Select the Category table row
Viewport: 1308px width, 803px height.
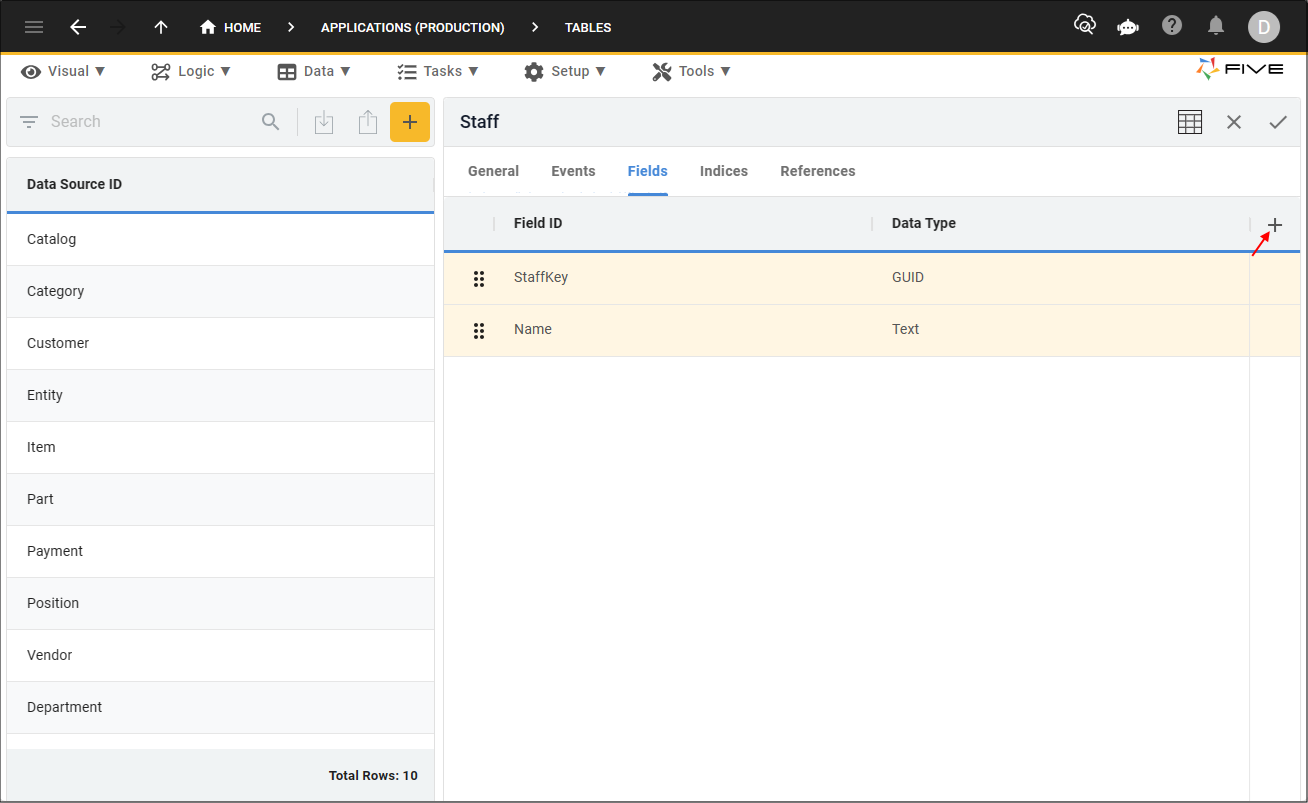pyautogui.click(x=220, y=291)
